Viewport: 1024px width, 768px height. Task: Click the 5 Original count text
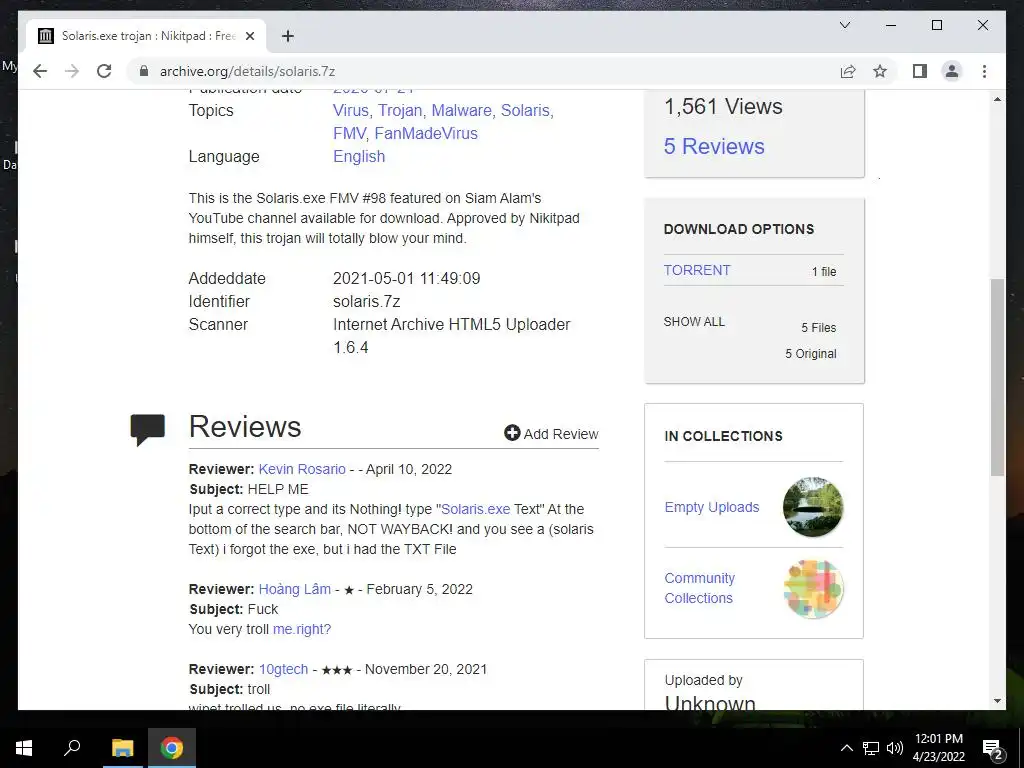click(810, 353)
